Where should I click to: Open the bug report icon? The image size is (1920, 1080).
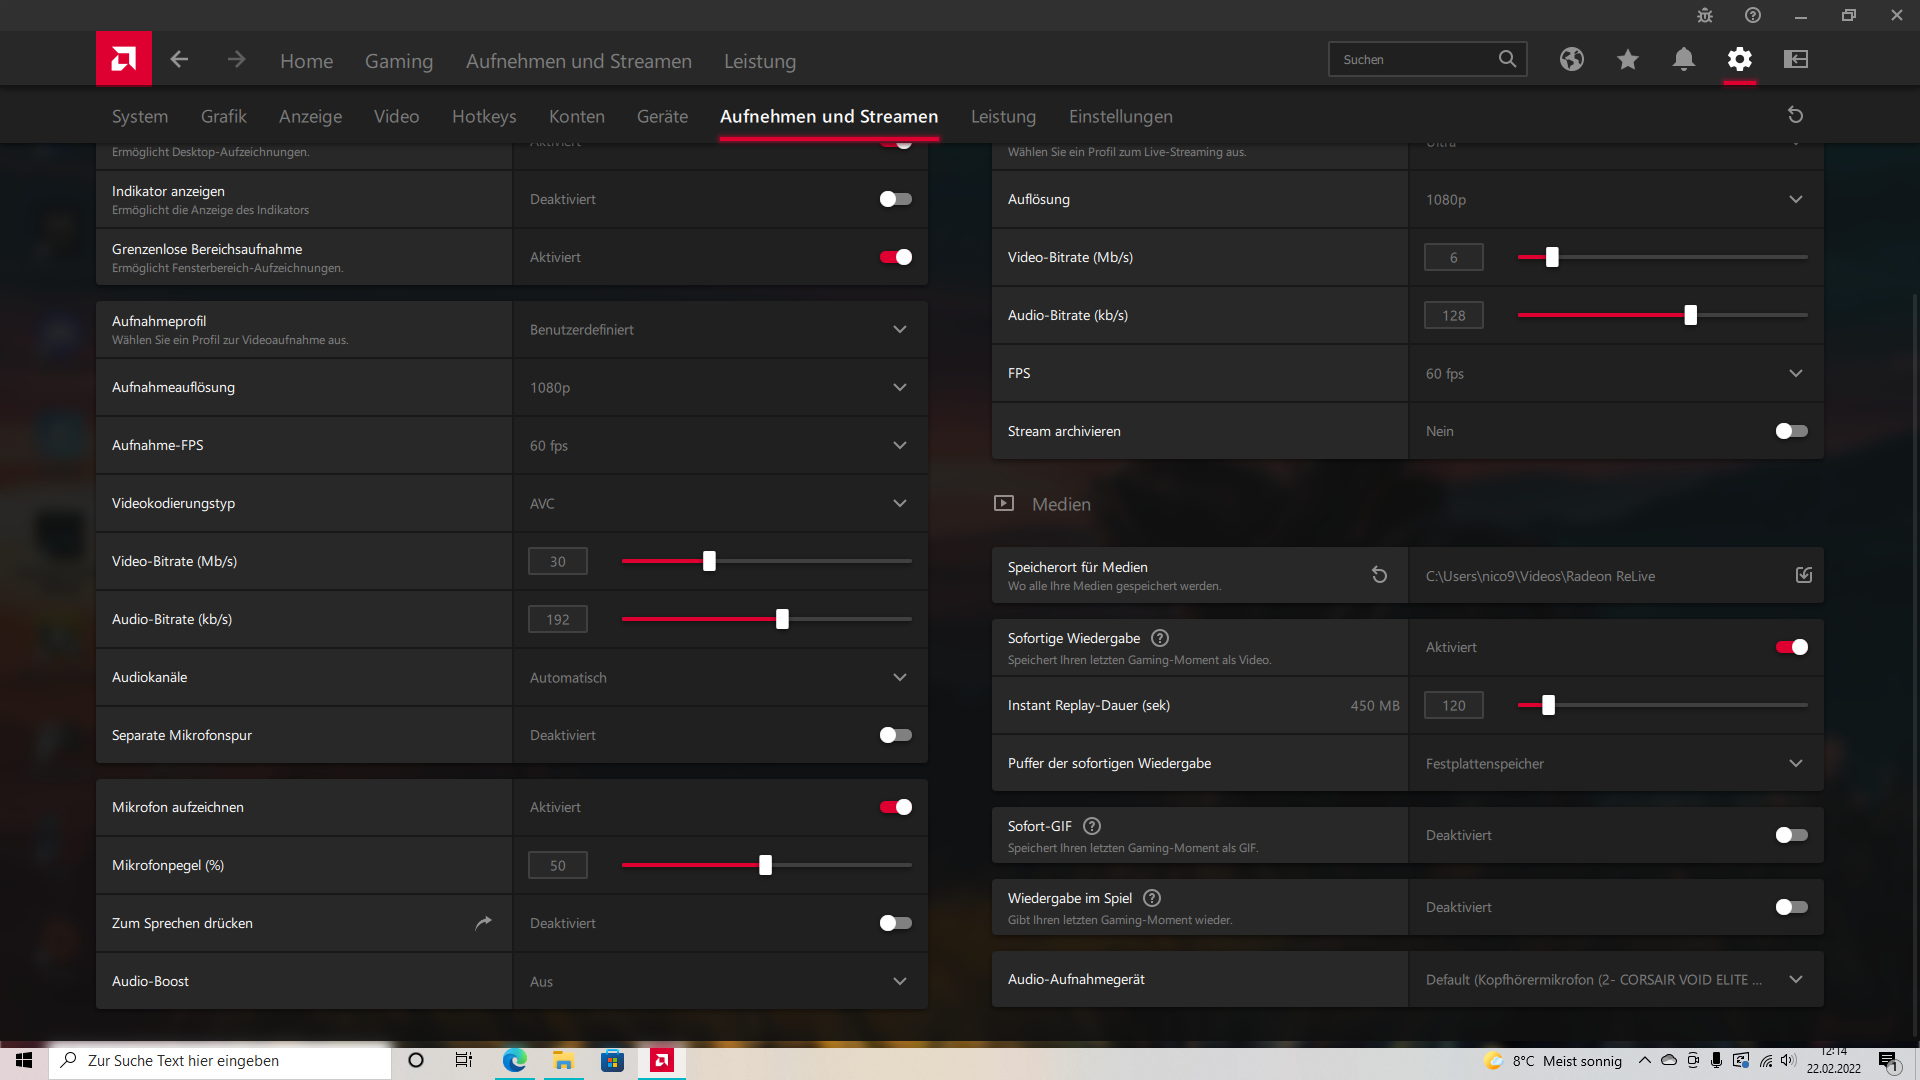(1705, 15)
